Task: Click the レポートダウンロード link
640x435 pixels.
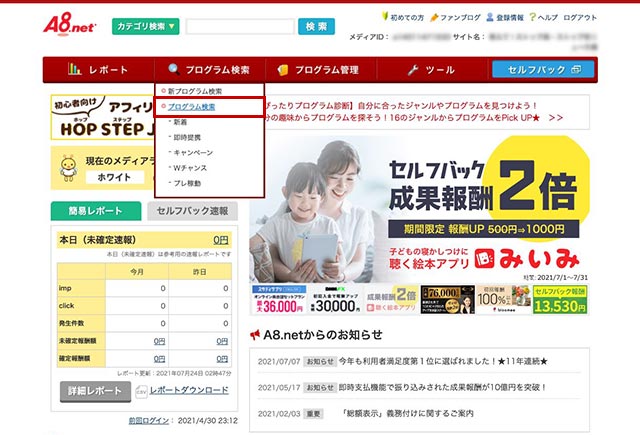Action: 189,391
